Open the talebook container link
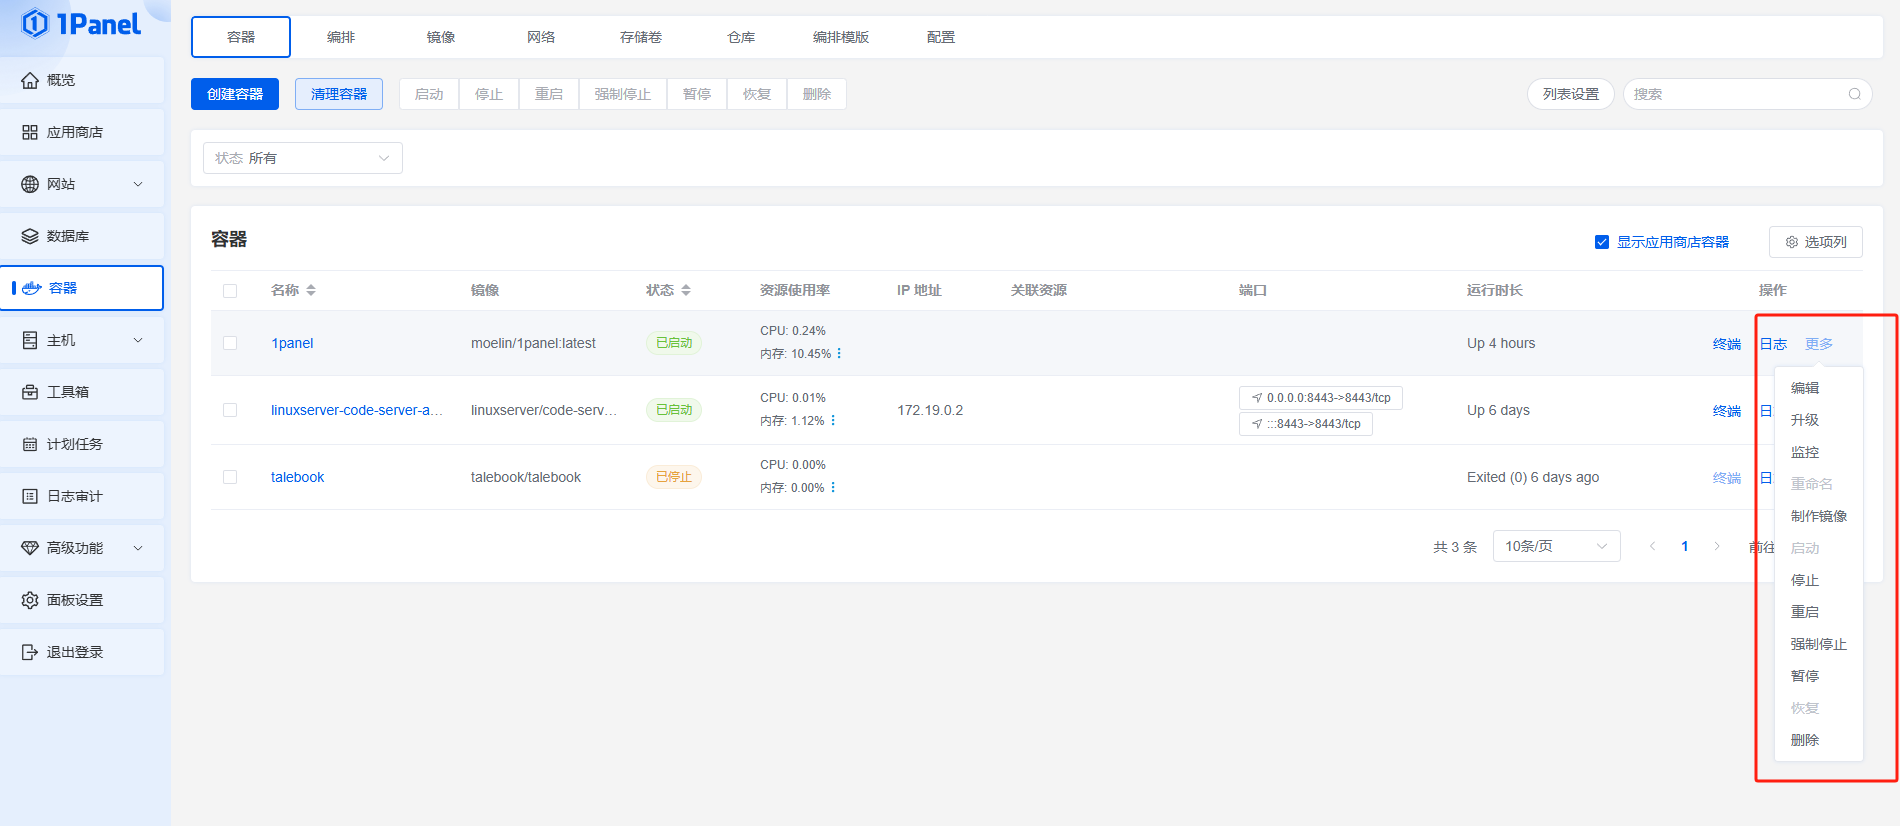Image resolution: width=1900 pixels, height=826 pixels. point(297,477)
